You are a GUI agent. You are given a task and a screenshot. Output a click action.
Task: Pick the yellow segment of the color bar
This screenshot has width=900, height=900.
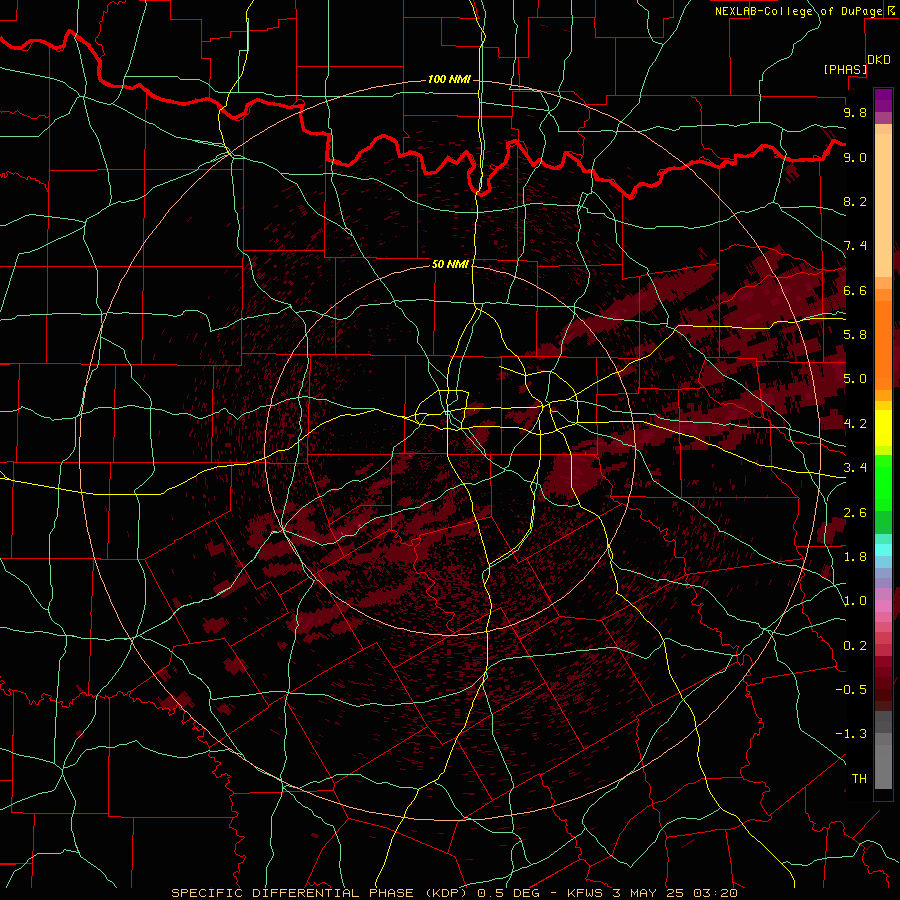(x=883, y=428)
